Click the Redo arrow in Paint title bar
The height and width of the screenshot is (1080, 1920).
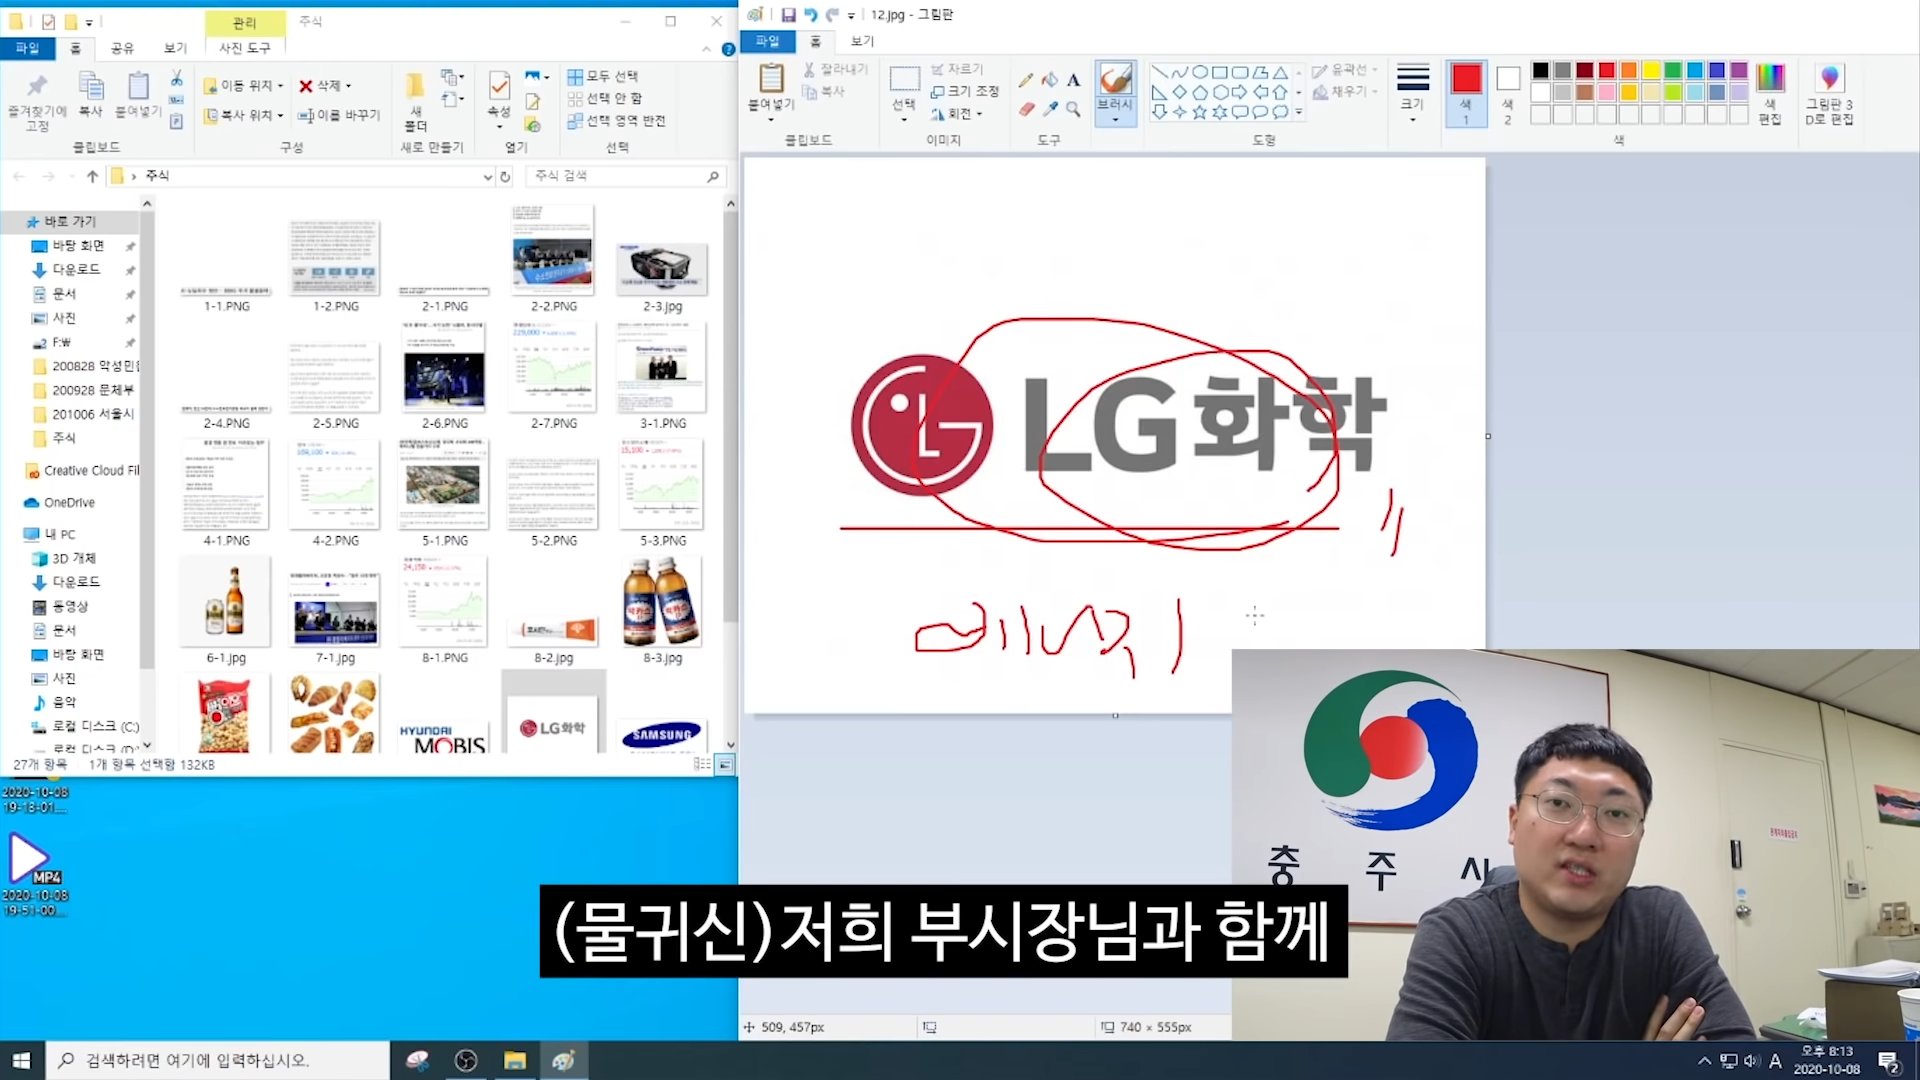832,15
